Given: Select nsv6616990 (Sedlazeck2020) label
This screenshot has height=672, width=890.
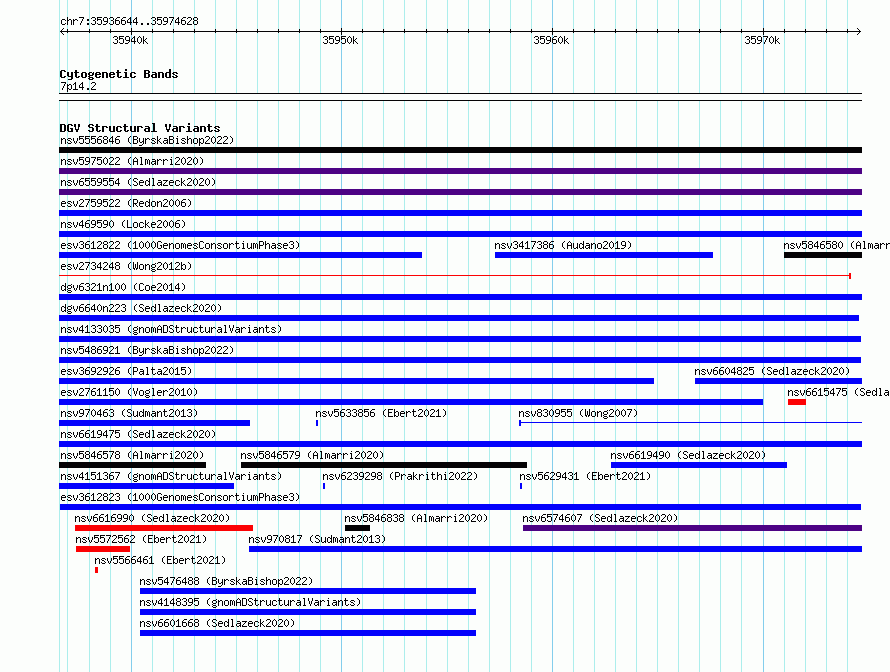Looking at the screenshot, I should pos(152,518).
